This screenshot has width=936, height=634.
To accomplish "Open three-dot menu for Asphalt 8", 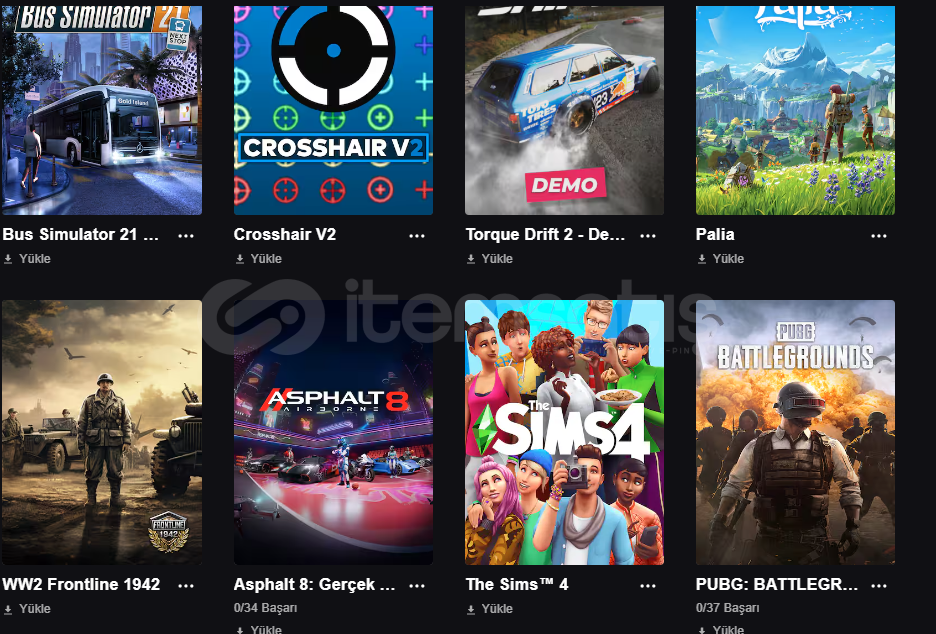I will coord(417,585).
